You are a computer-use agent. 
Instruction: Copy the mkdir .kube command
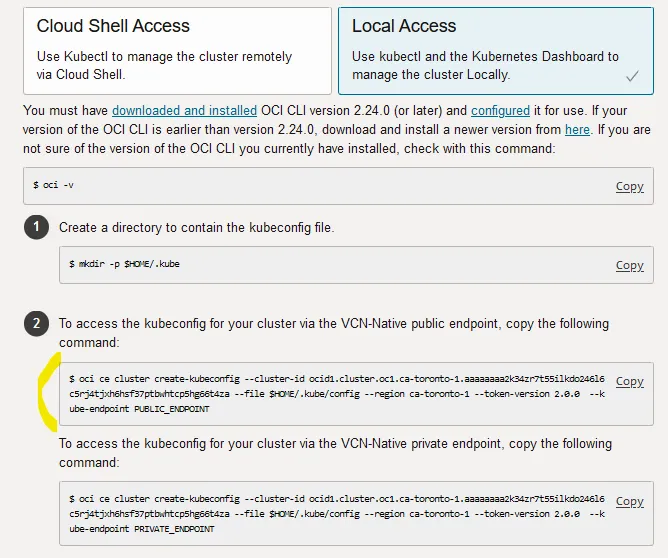[629, 265]
